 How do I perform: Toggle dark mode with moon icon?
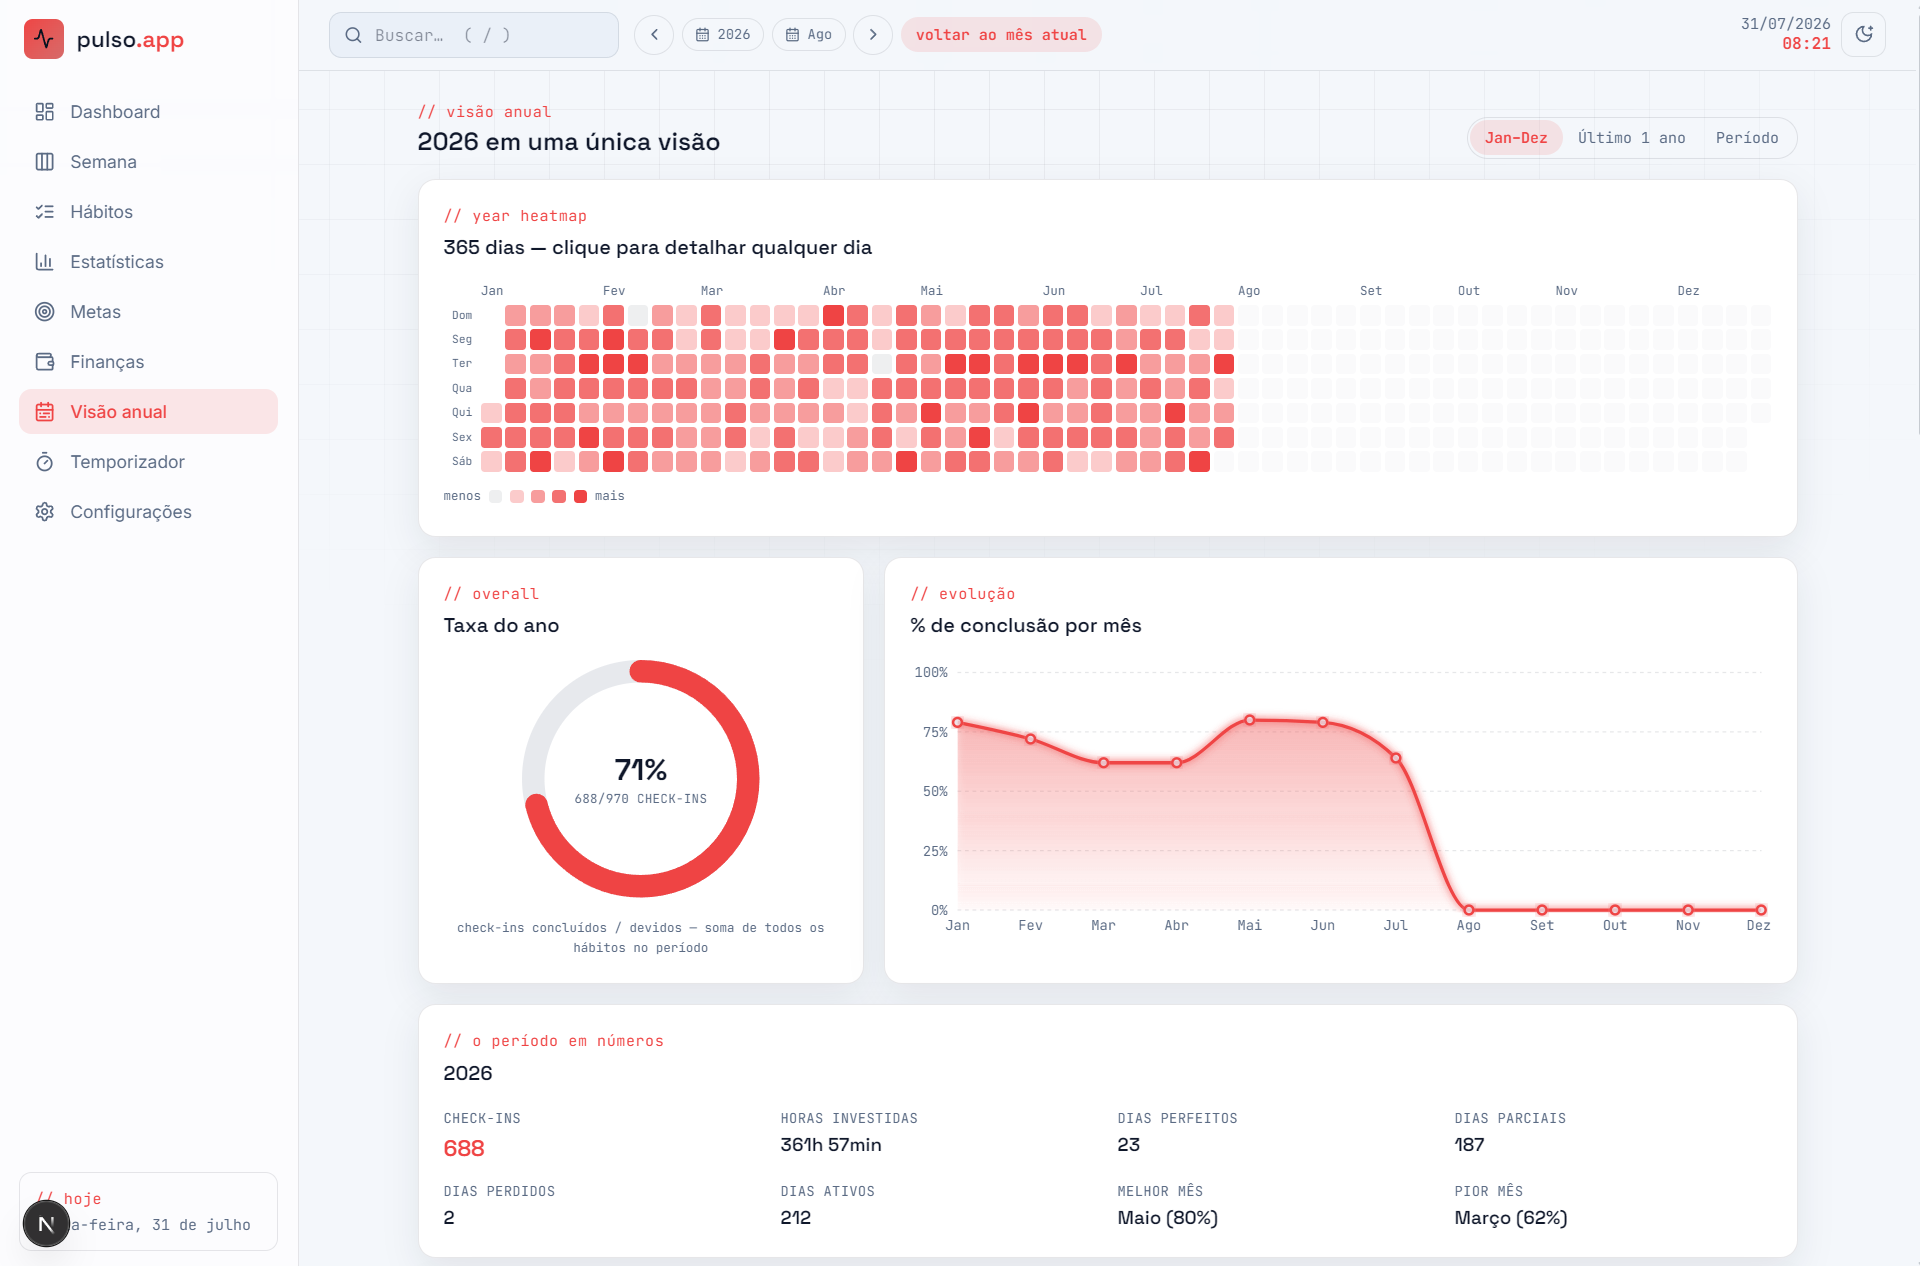(1864, 35)
